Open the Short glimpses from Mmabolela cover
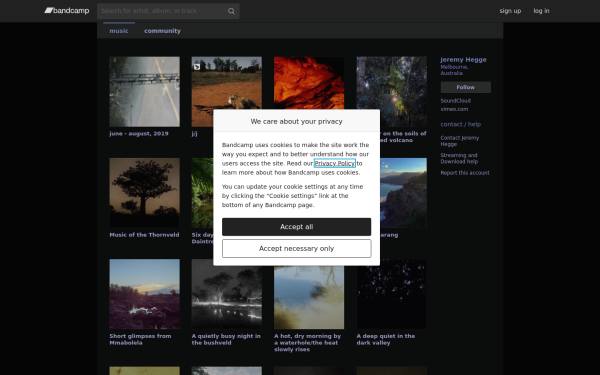This screenshot has height=375, width=600. coord(144,294)
